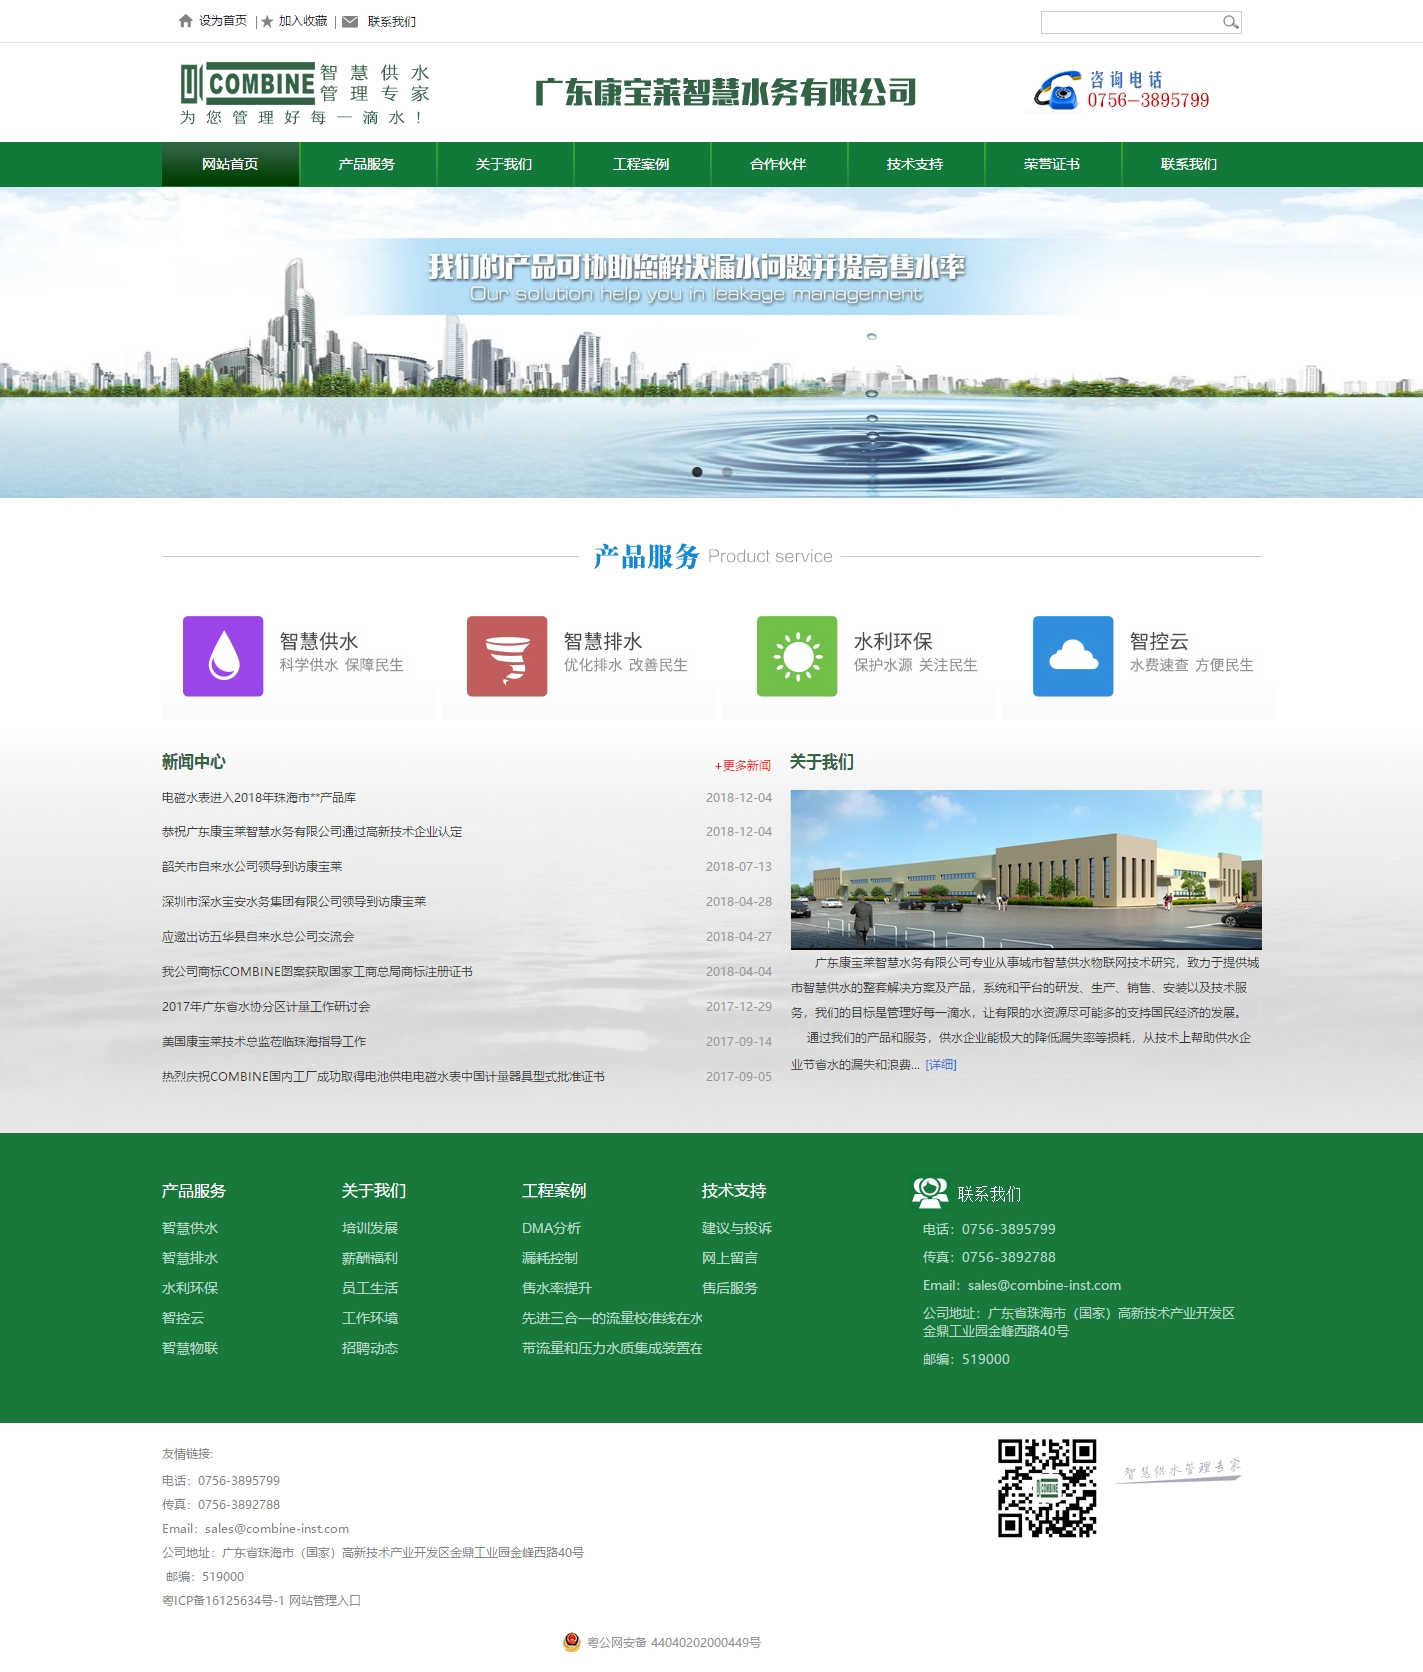This screenshot has height=1672, width=1423.
Task: Open news 应邀出访五华县自来水总公司交流会
Action: click(258, 937)
